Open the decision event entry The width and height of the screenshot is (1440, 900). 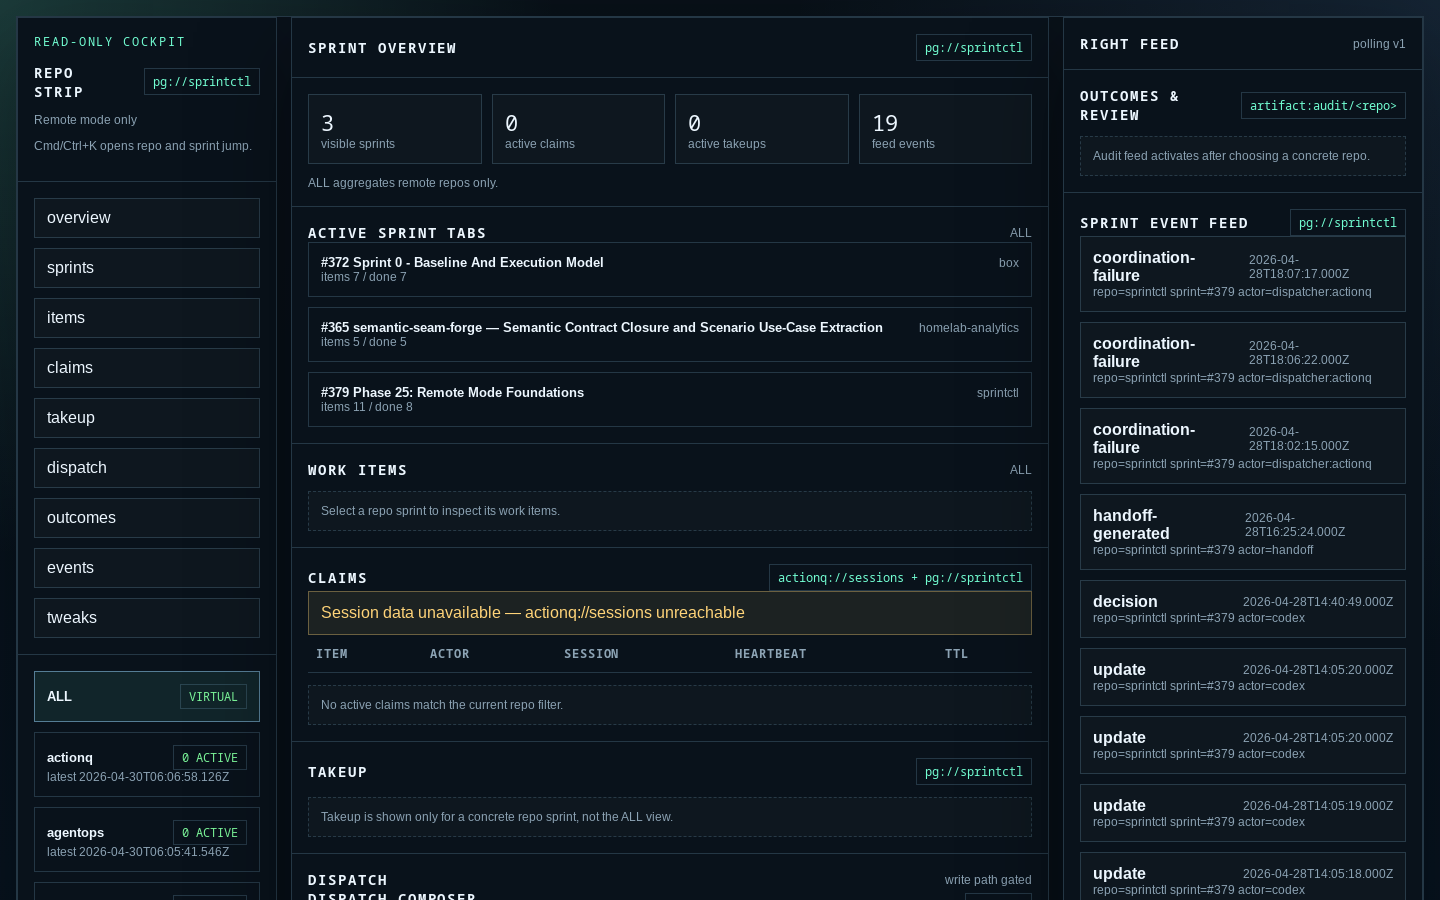click(x=1243, y=609)
